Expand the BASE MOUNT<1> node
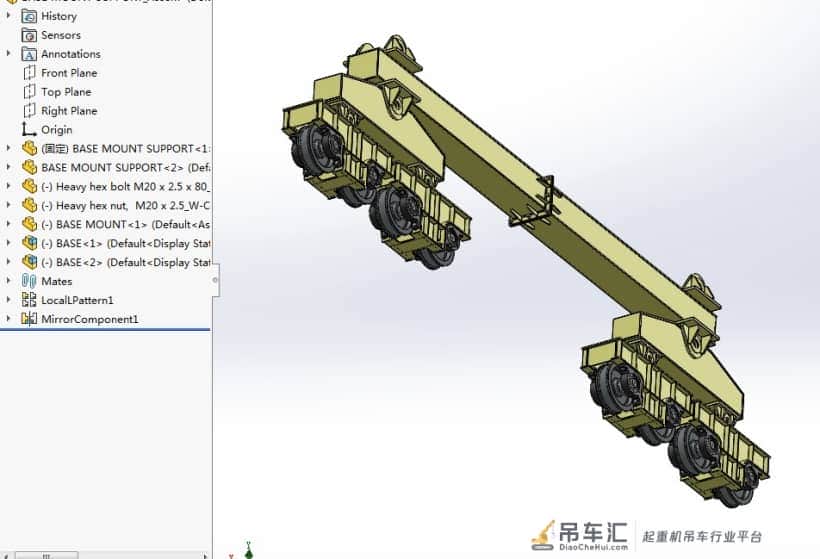Image resolution: width=820 pixels, height=559 pixels. pyautogui.click(x=8, y=224)
